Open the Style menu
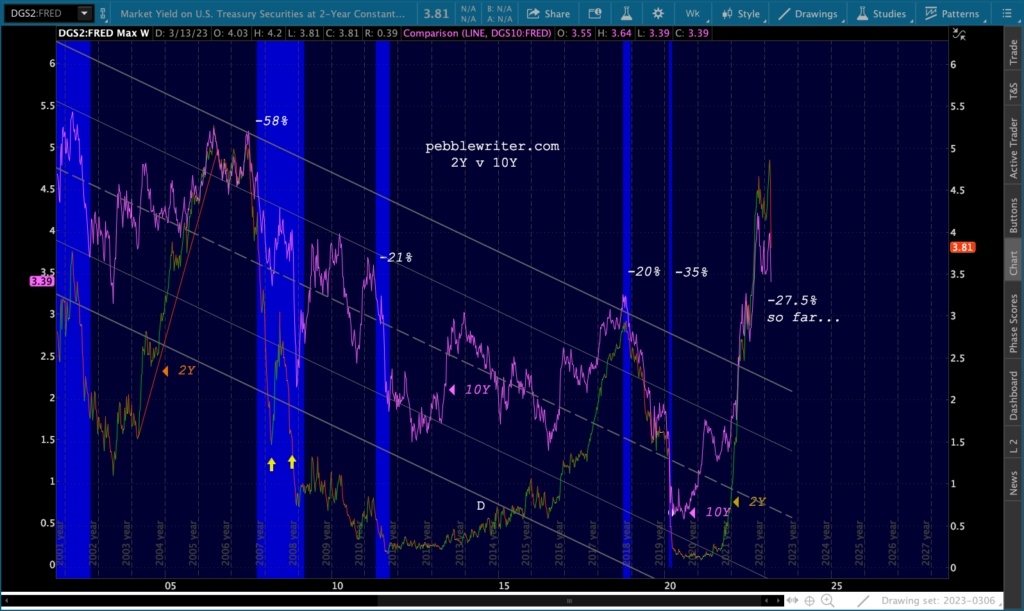Image resolution: width=1024 pixels, height=611 pixels. coord(741,13)
